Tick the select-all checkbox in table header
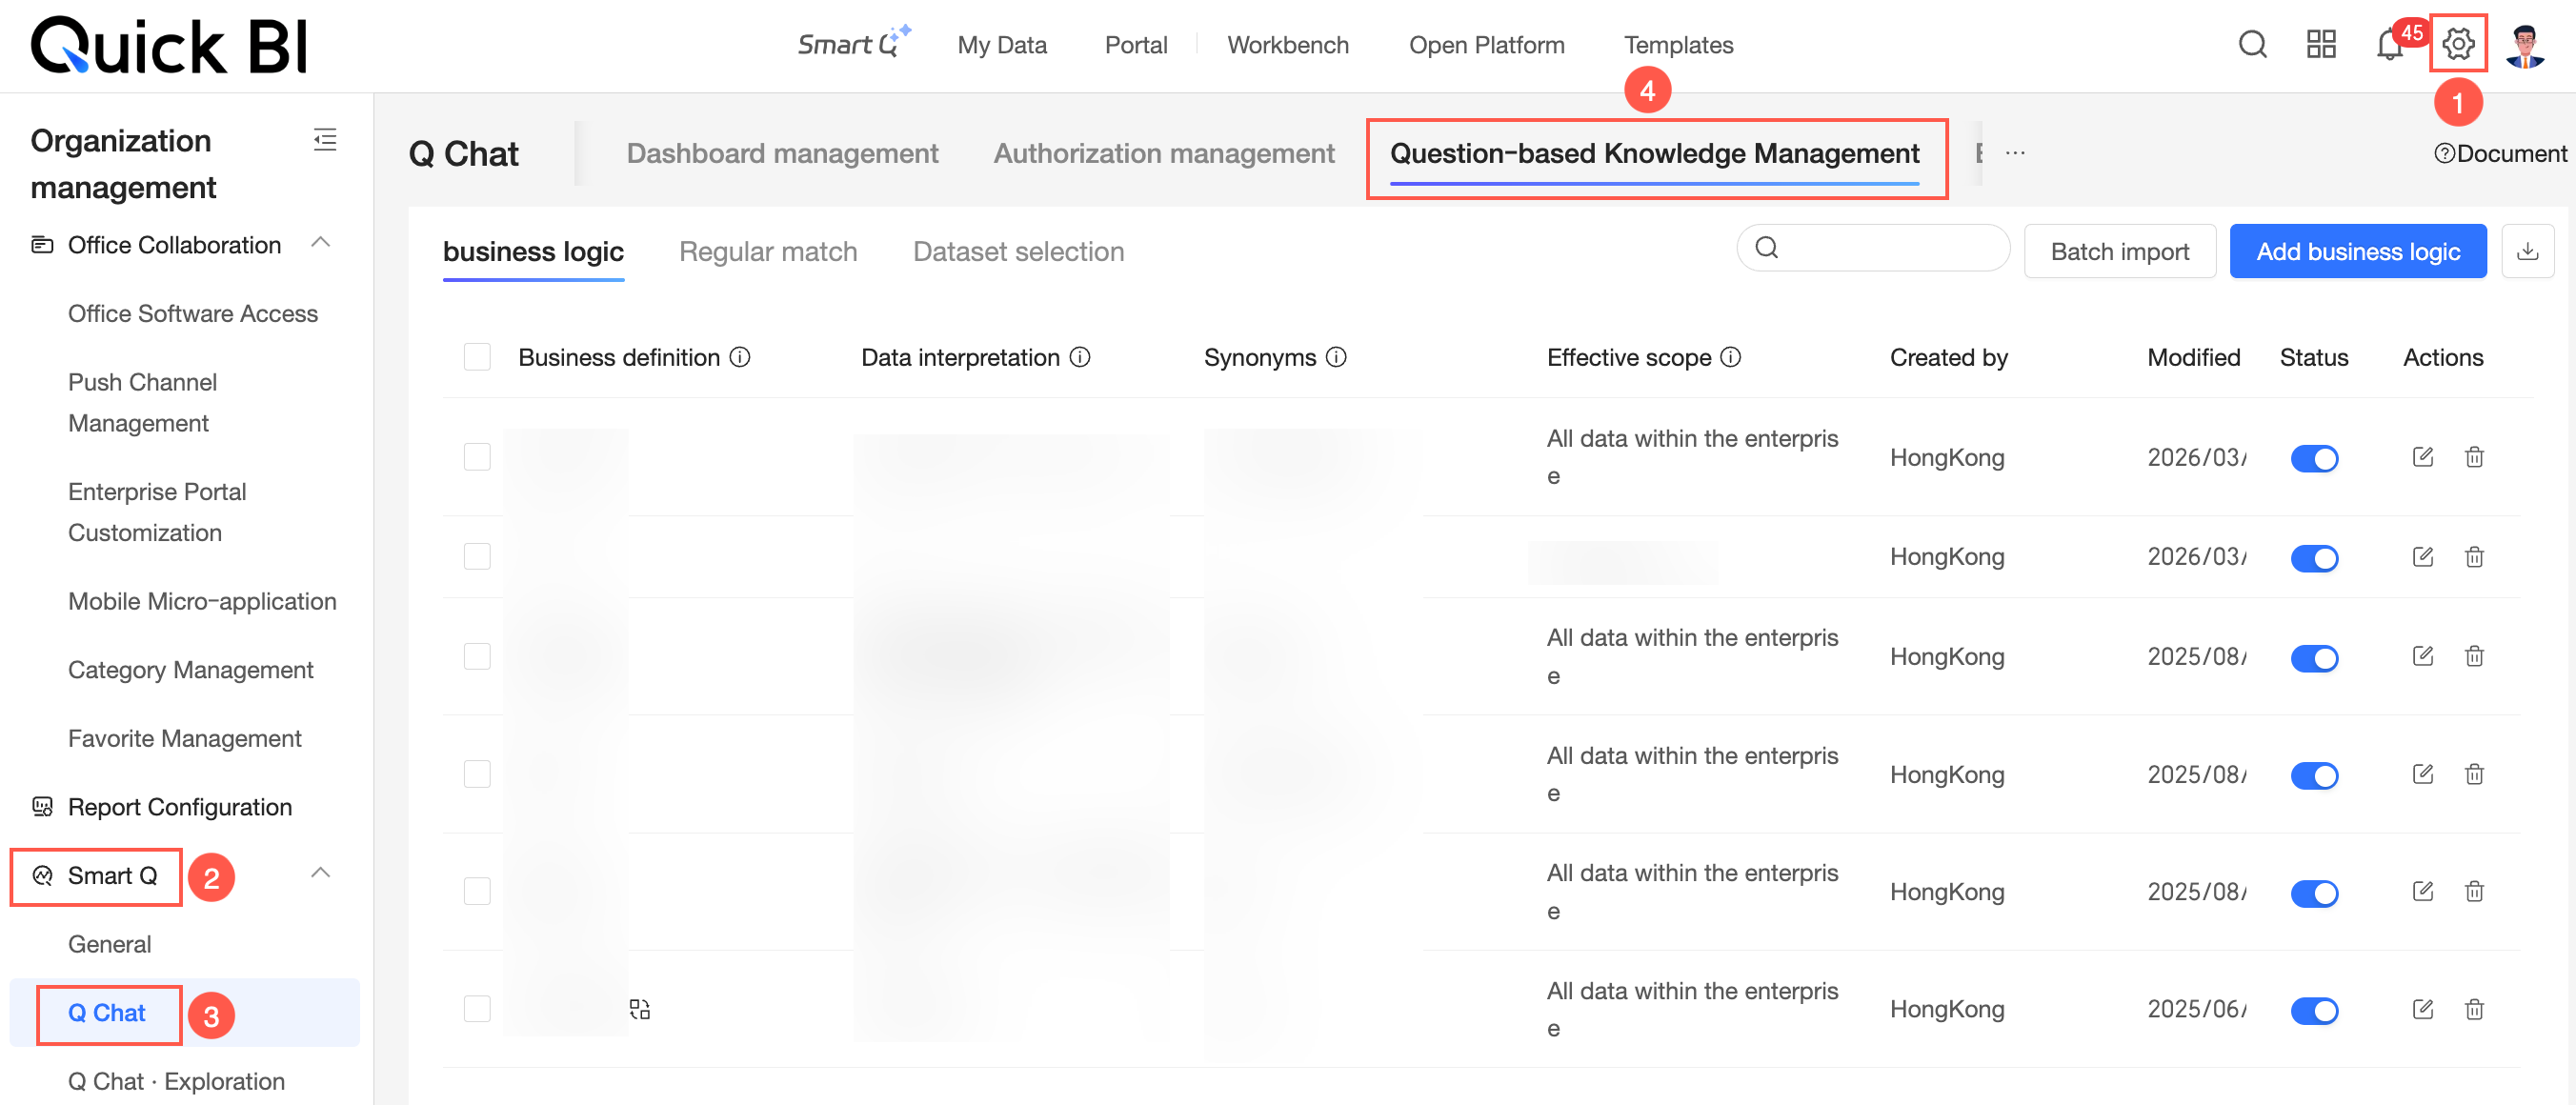 tap(477, 357)
